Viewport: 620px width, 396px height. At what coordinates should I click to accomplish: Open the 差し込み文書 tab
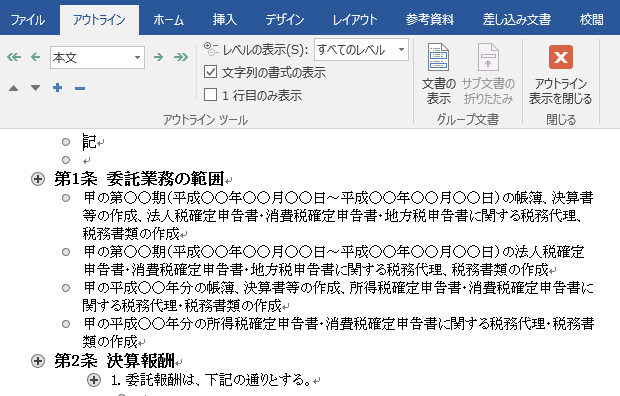pyautogui.click(x=516, y=20)
